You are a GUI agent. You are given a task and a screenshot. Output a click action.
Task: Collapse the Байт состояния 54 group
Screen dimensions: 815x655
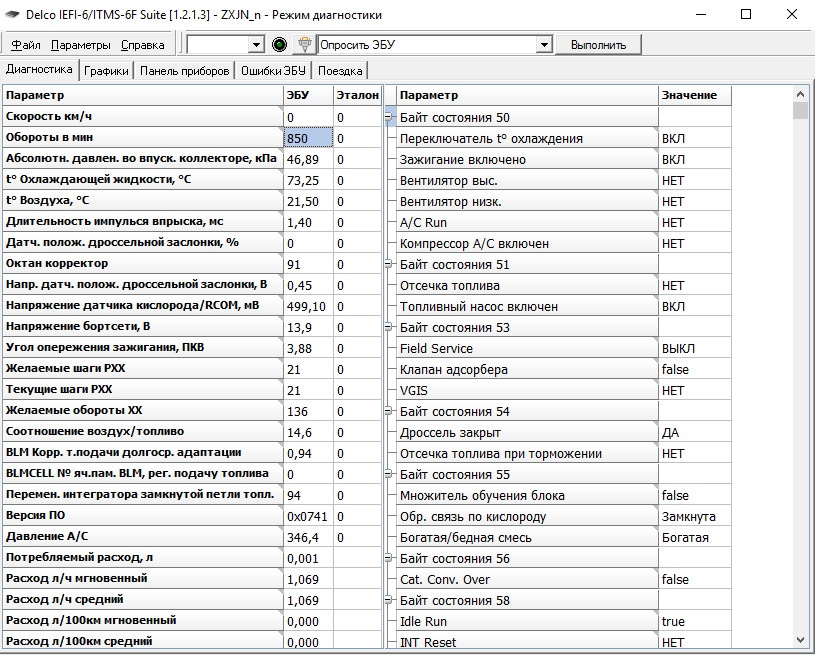coord(388,411)
